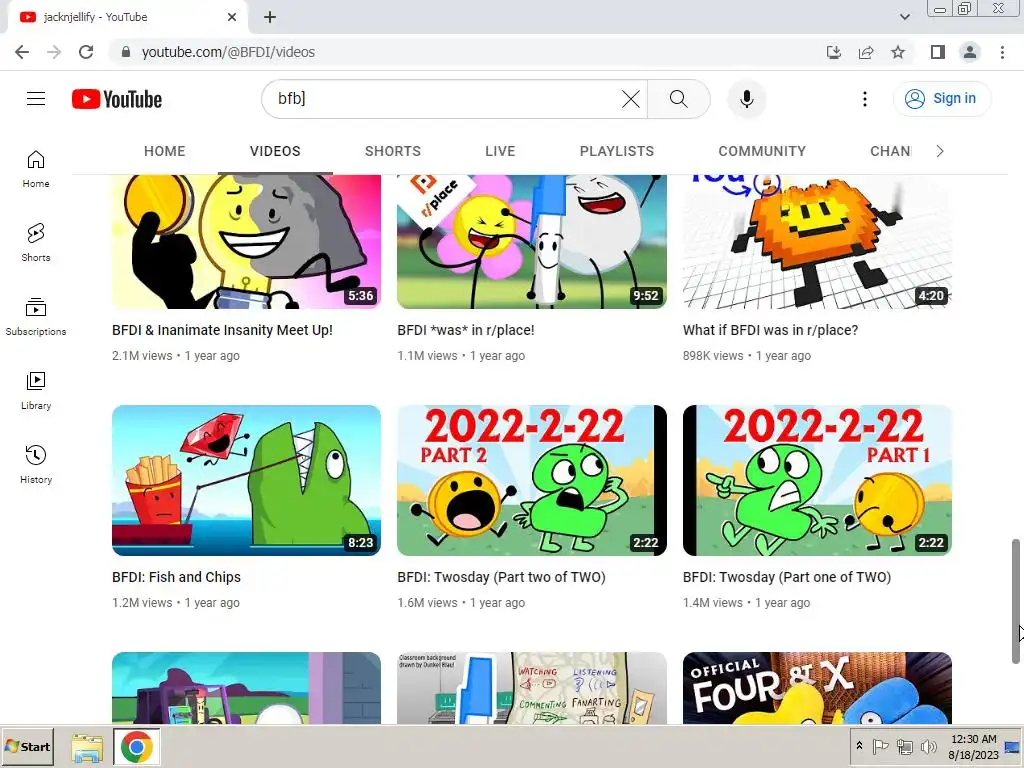Click the browser forward arrow
The height and width of the screenshot is (768, 1024).
54,52
